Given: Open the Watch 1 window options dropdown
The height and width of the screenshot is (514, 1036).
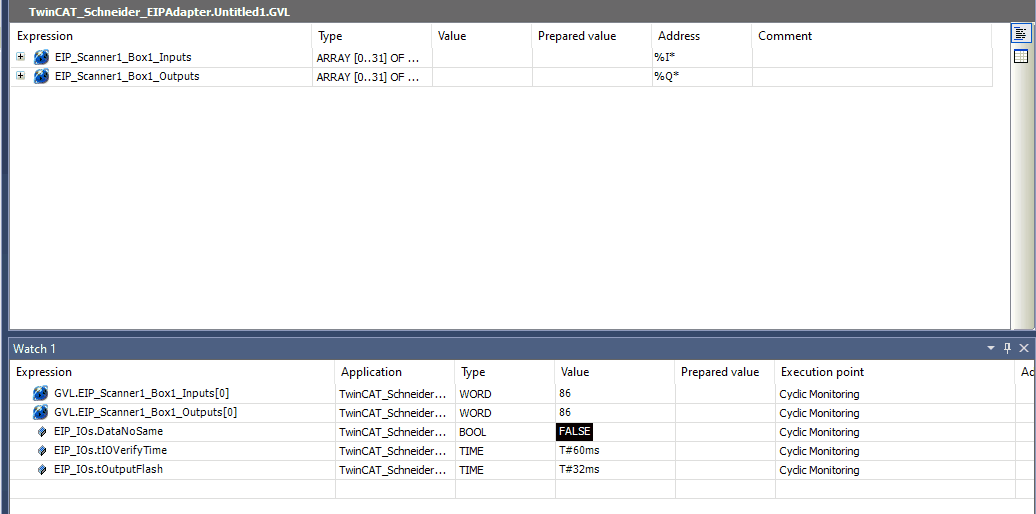Looking at the screenshot, I should coord(991,348).
